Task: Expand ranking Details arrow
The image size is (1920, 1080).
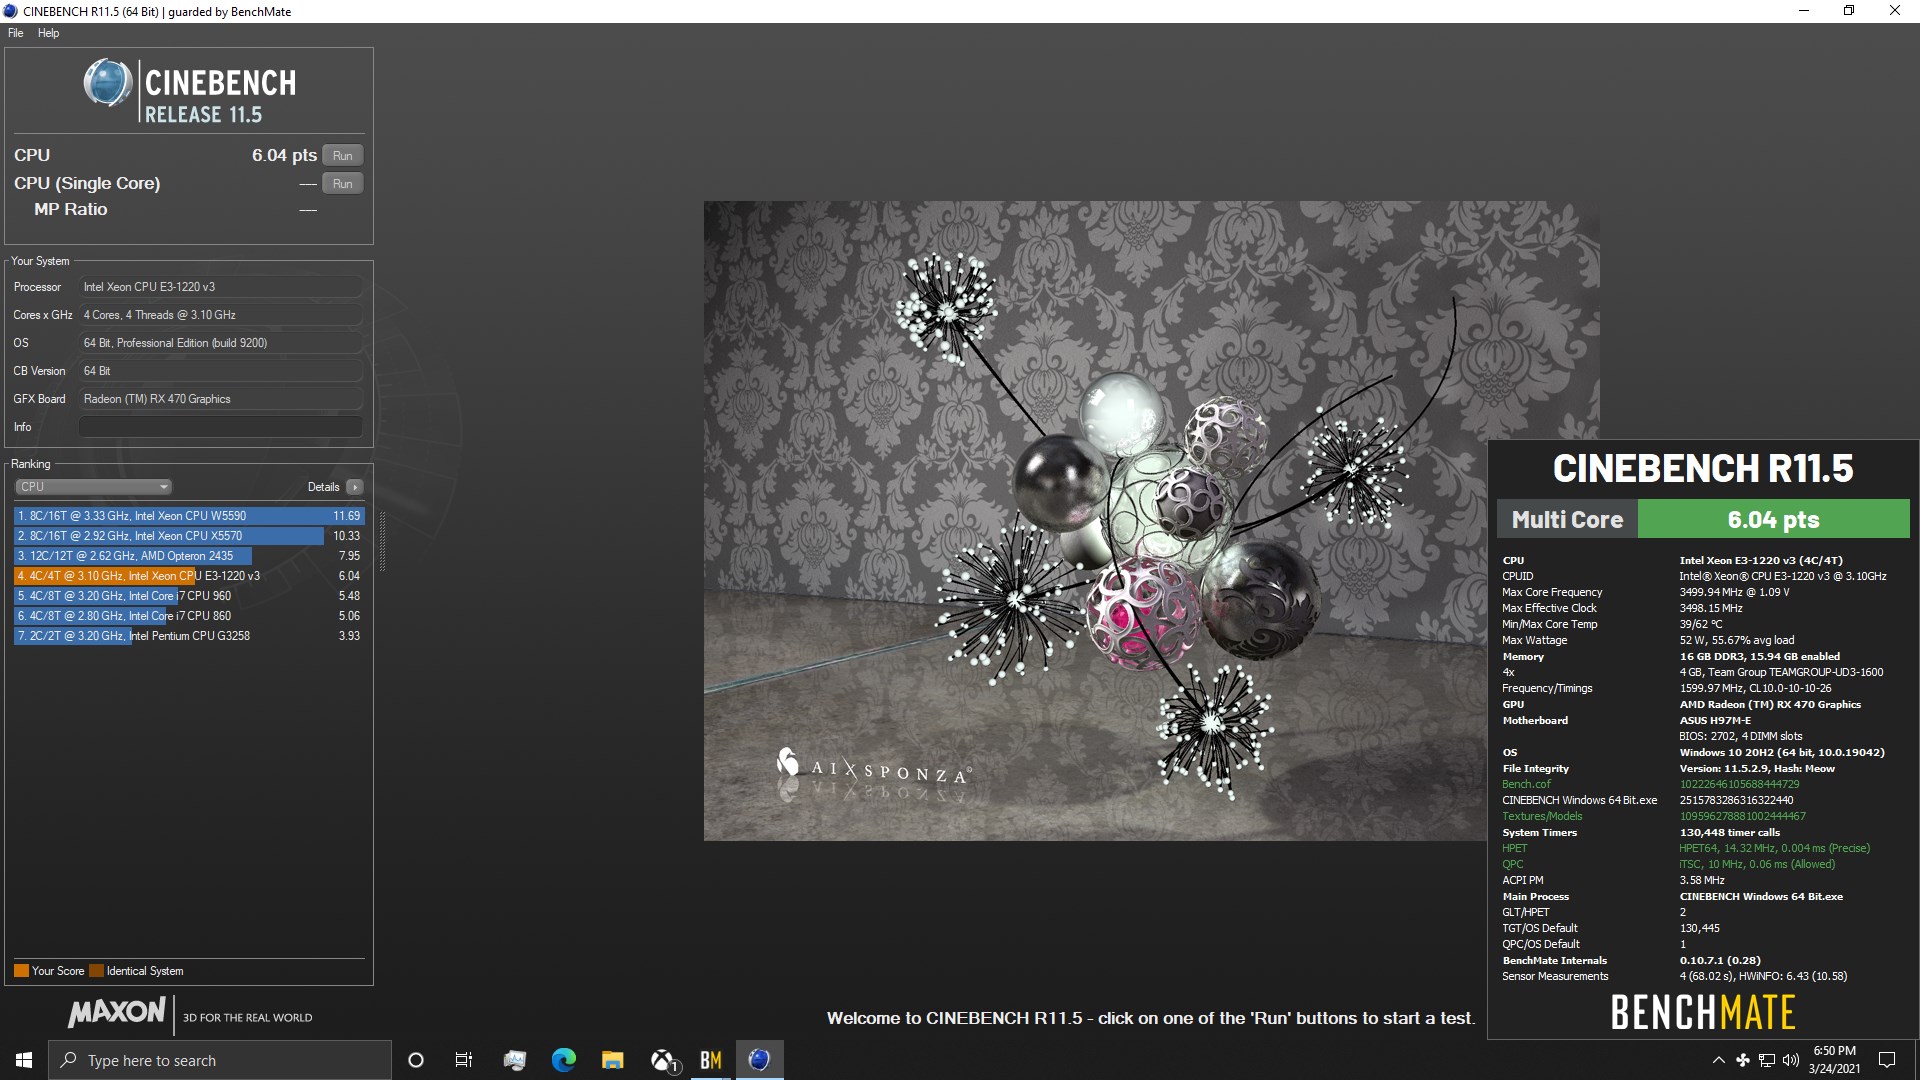Action: tap(355, 487)
